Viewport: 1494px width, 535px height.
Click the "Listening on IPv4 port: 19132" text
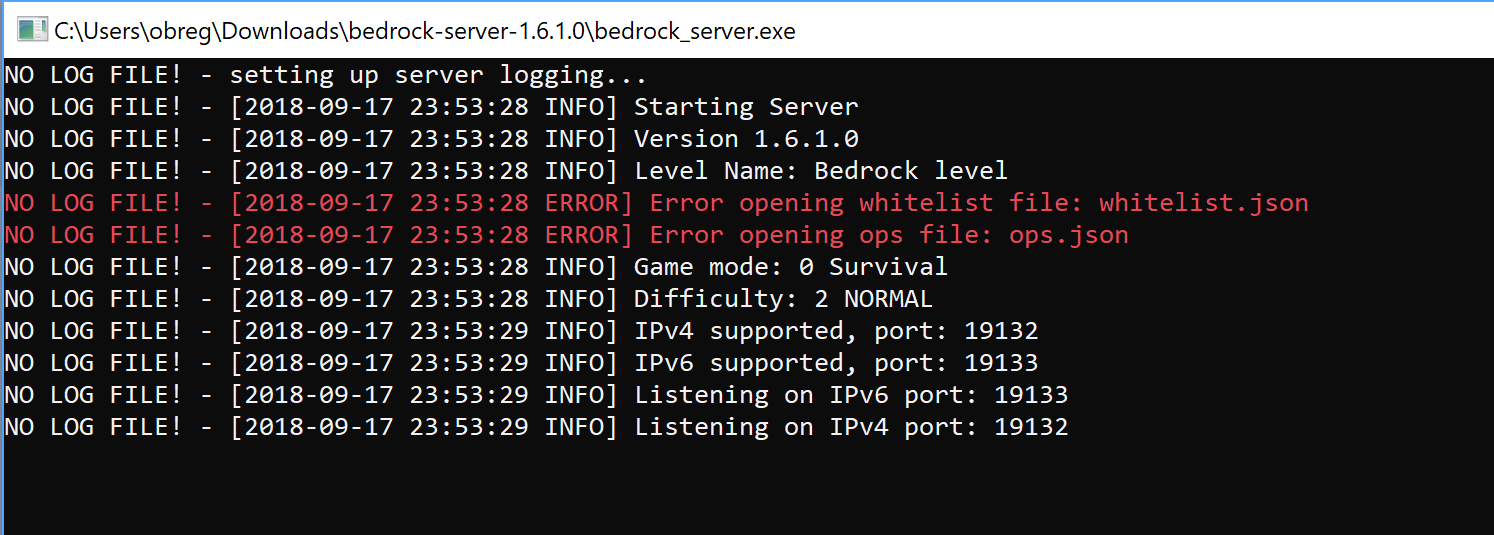[x=850, y=427]
